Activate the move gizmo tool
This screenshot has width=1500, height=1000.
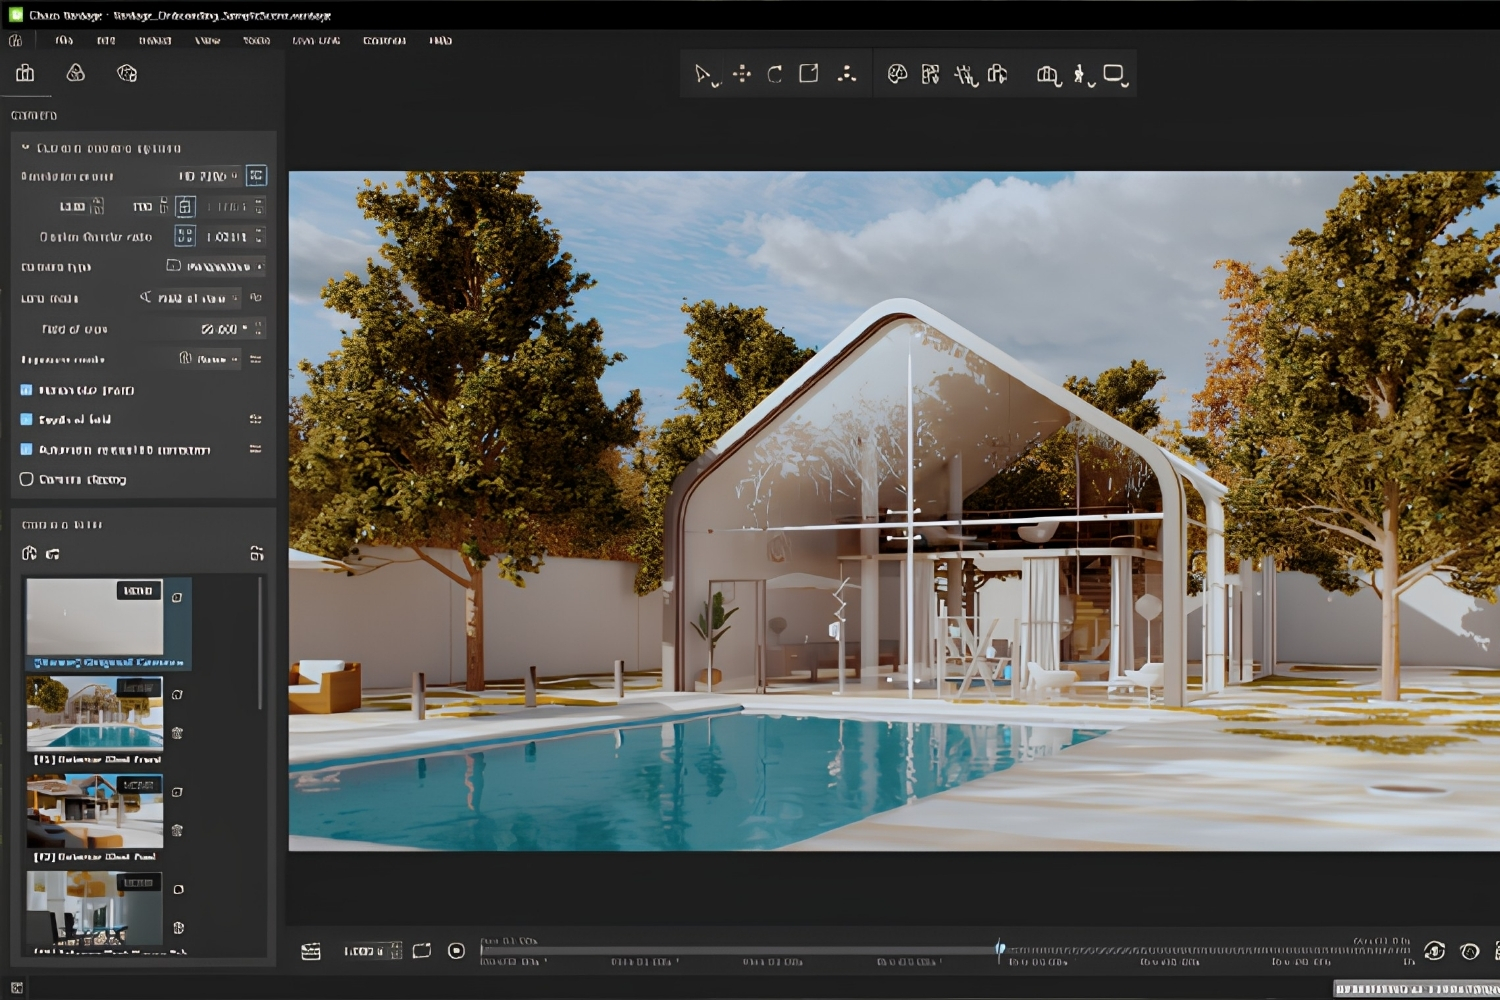click(x=742, y=74)
